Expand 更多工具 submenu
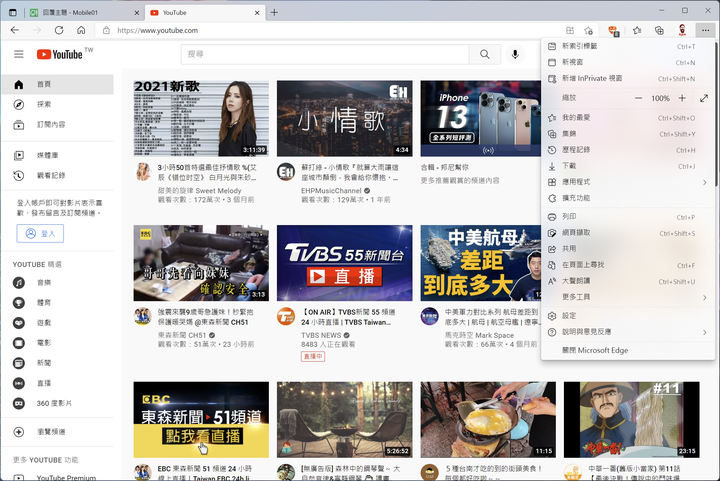Image resolution: width=720 pixels, height=481 pixels. pos(628,297)
